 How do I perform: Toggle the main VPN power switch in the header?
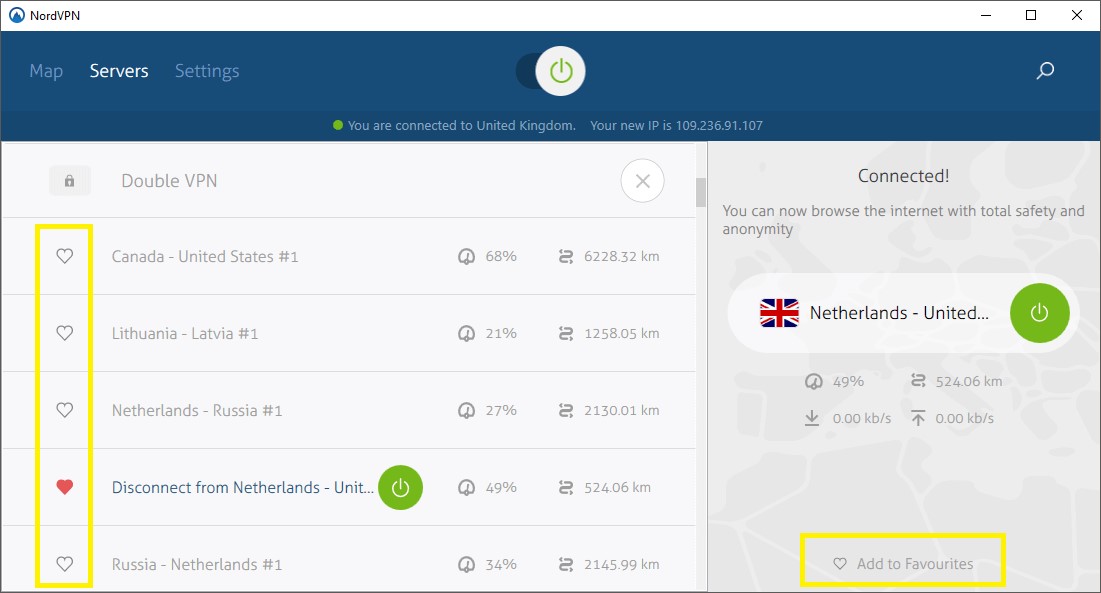(550, 71)
